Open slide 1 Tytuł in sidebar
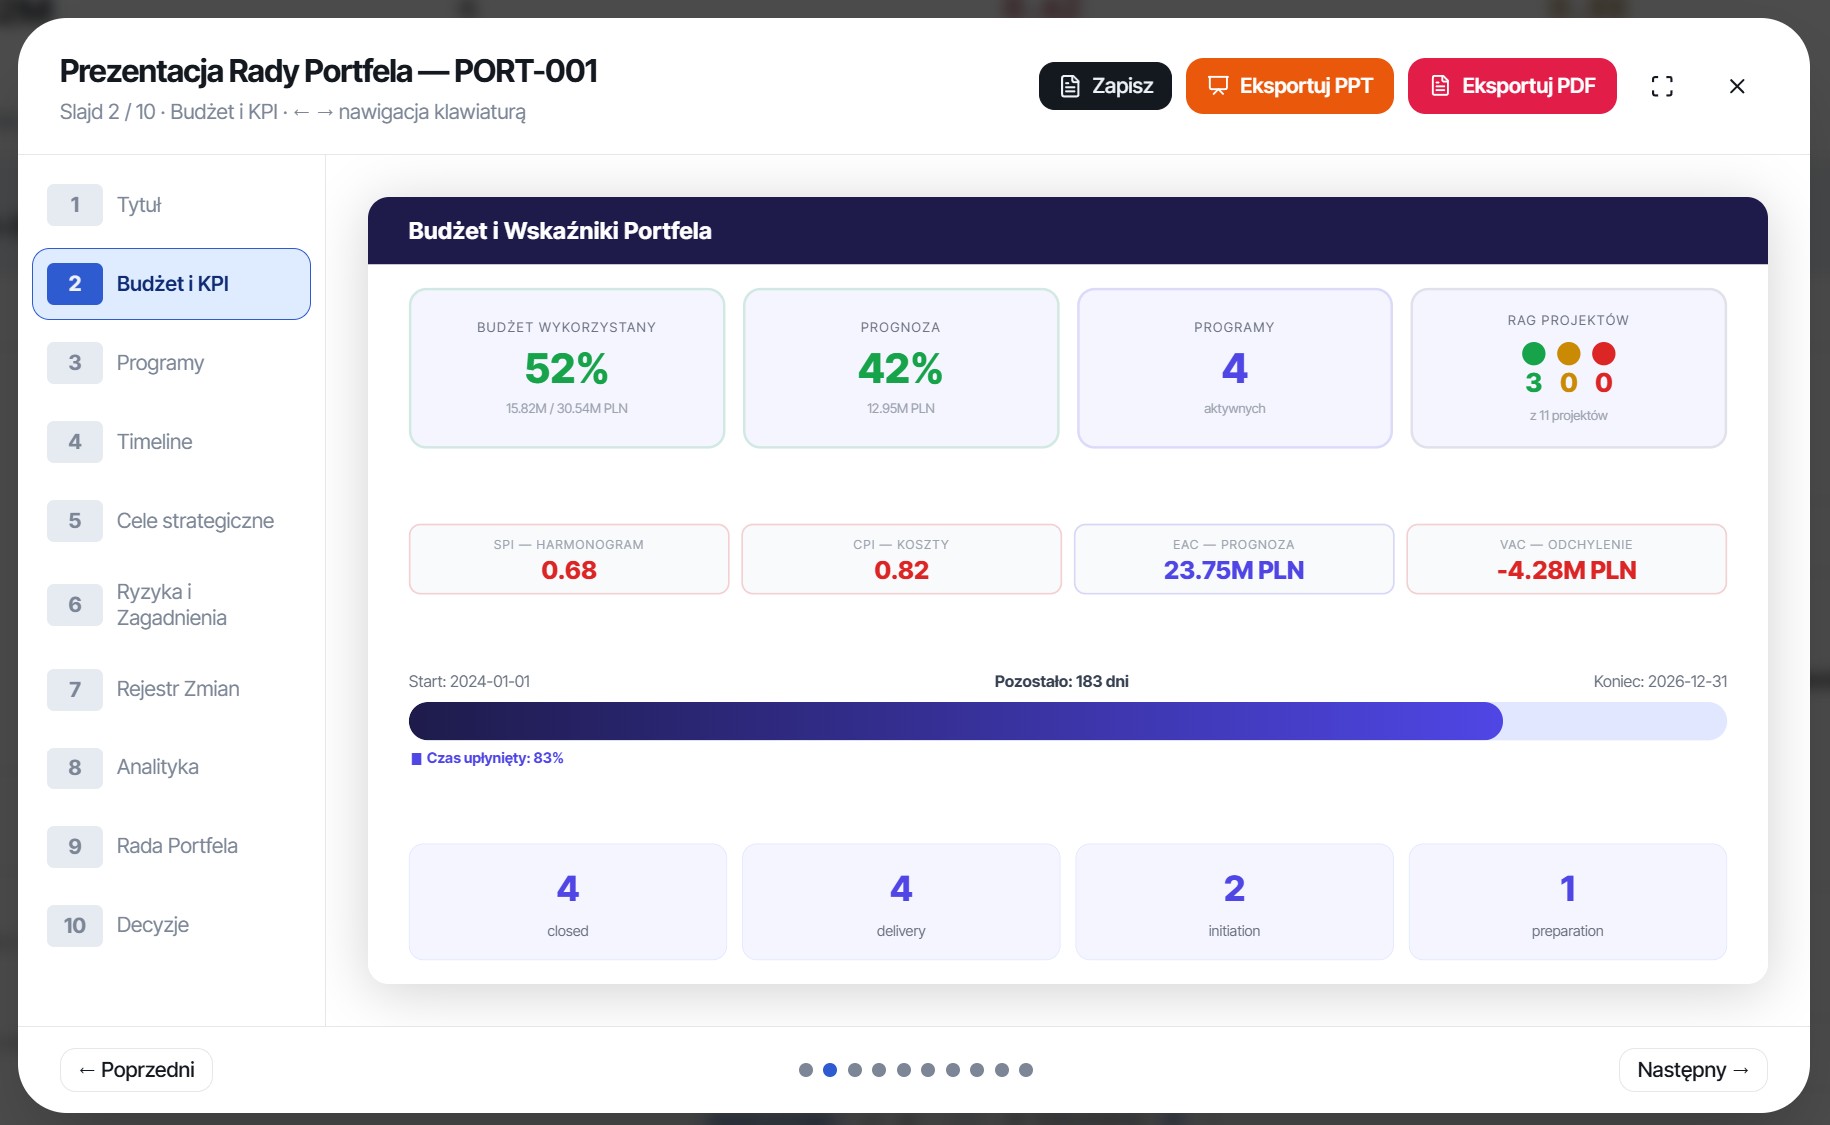Image resolution: width=1830 pixels, height=1125 pixels. (x=171, y=205)
